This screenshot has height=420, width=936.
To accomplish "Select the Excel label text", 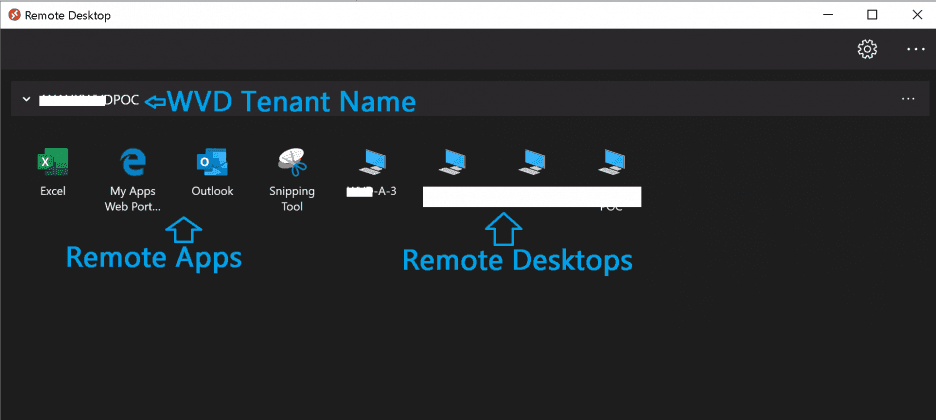I will point(53,192).
